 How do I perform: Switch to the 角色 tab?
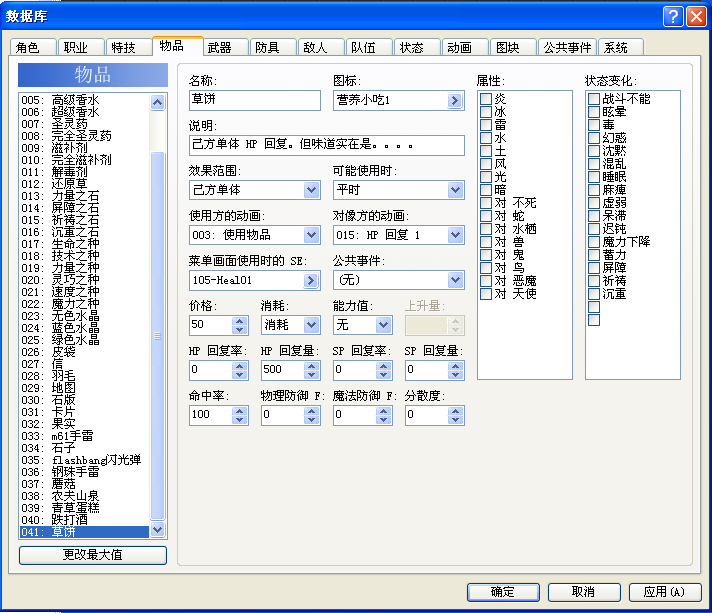click(x=33, y=47)
